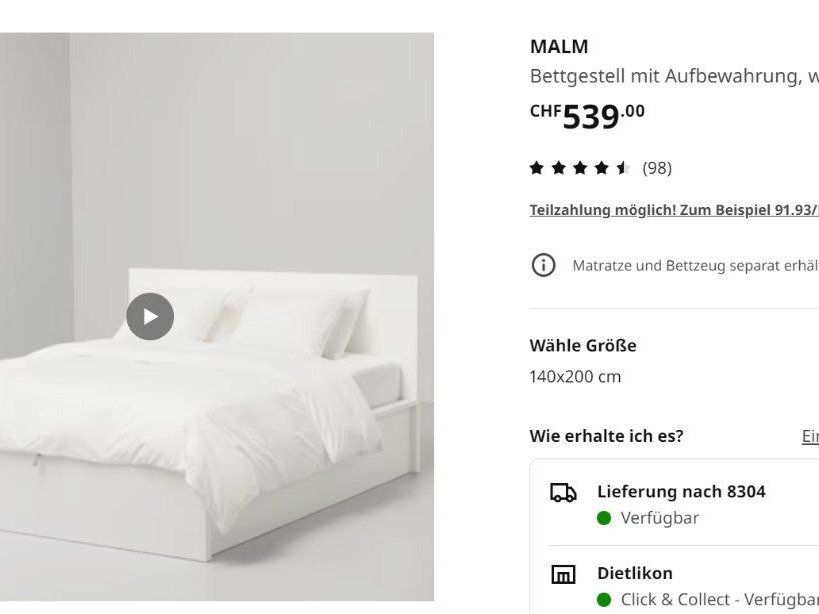
Task: Click the Click & Collect green dot
Action: [603, 600]
